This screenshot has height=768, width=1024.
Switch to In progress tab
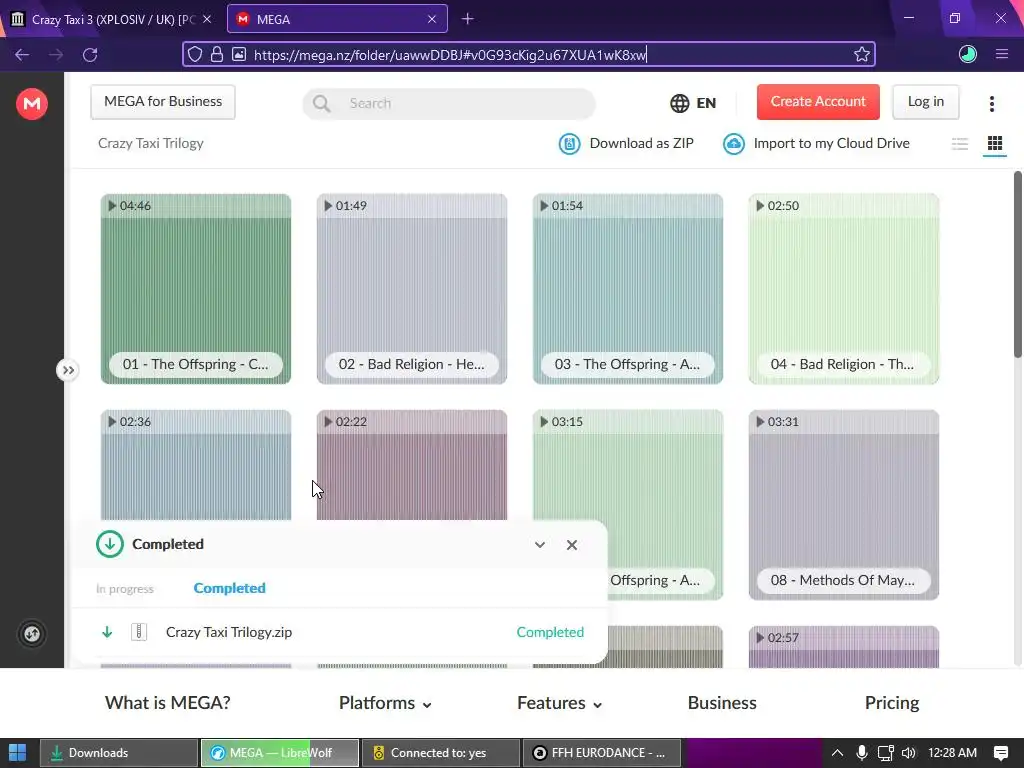pyautogui.click(x=125, y=588)
